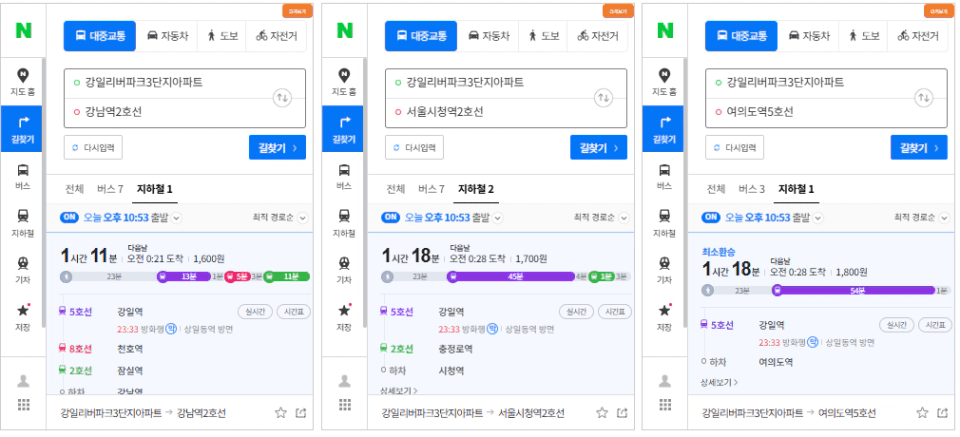The width and height of the screenshot is (960, 437).
Task: Expand departure time dropdown in 강남역2호선 panel
Action: 177,218
